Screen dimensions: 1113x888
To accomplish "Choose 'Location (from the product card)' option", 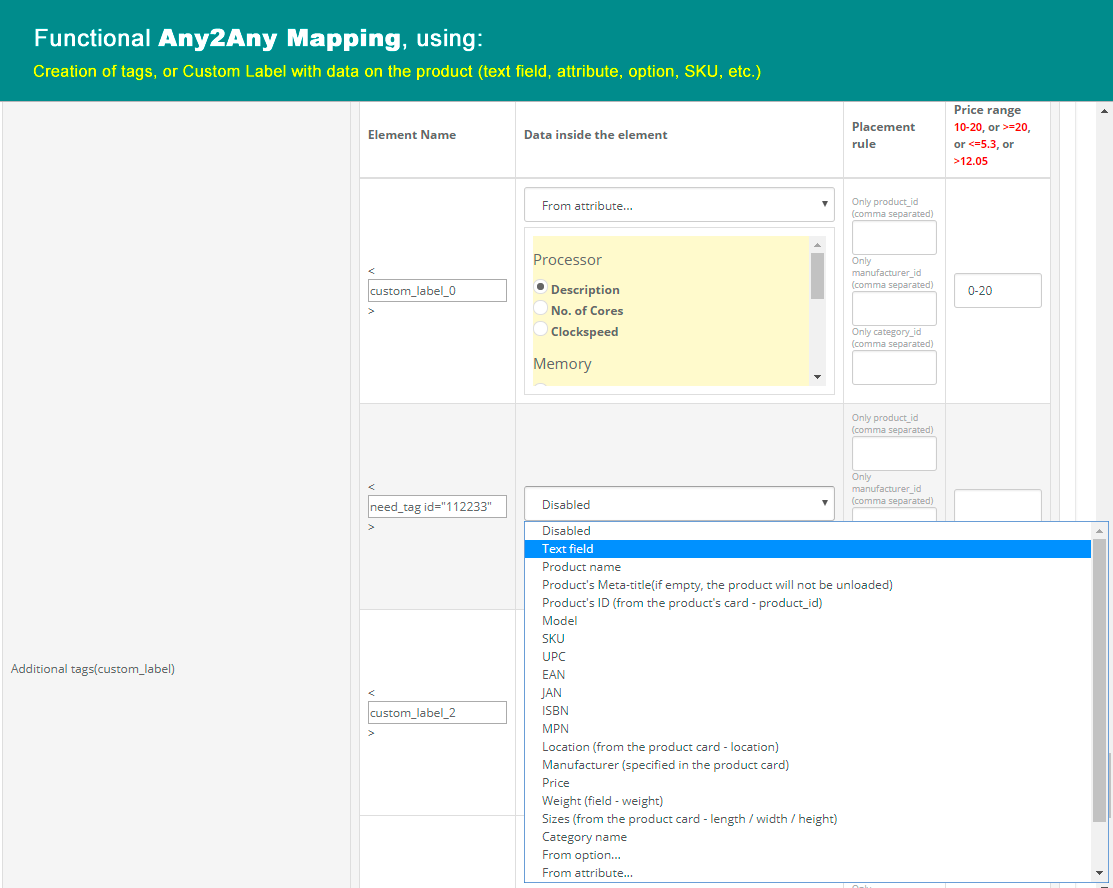I will [808, 747].
